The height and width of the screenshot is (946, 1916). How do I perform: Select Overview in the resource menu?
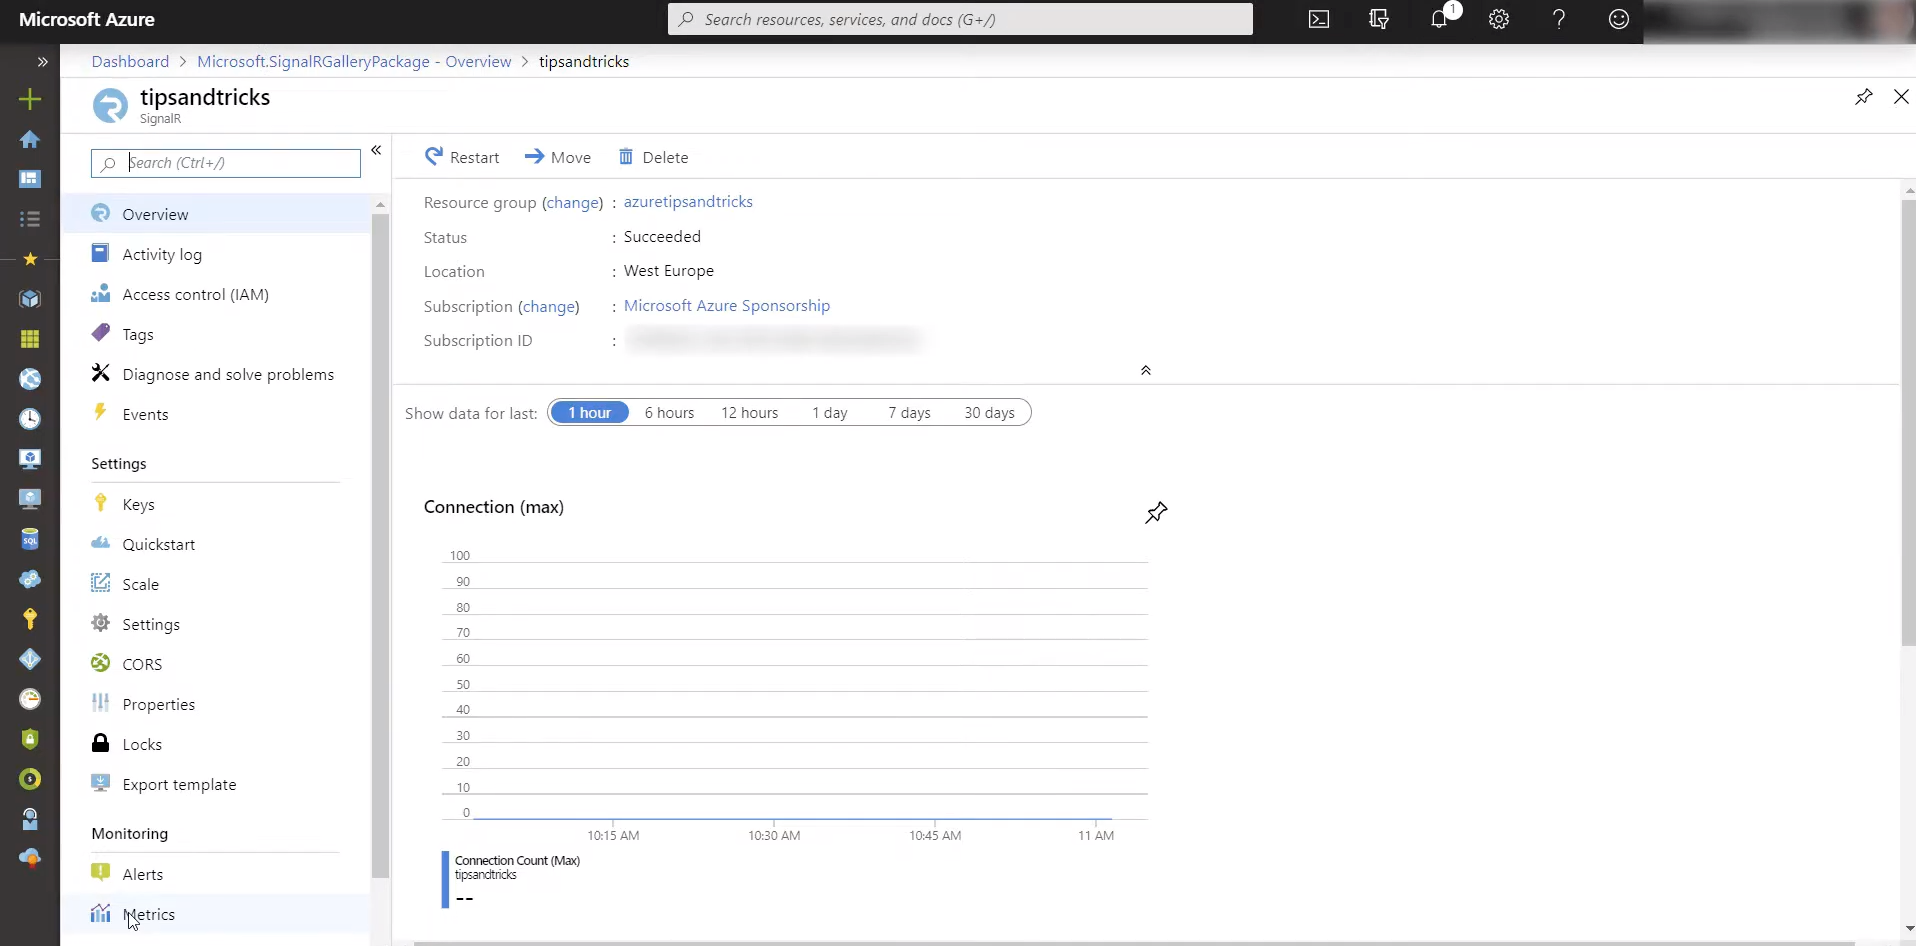tap(216, 214)
